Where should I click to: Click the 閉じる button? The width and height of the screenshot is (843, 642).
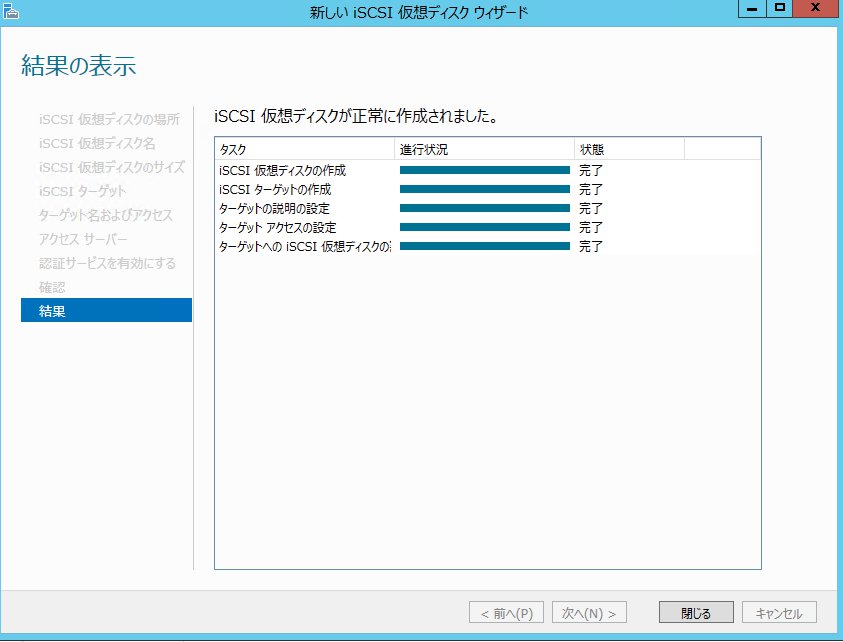click(x=696, y=612)
